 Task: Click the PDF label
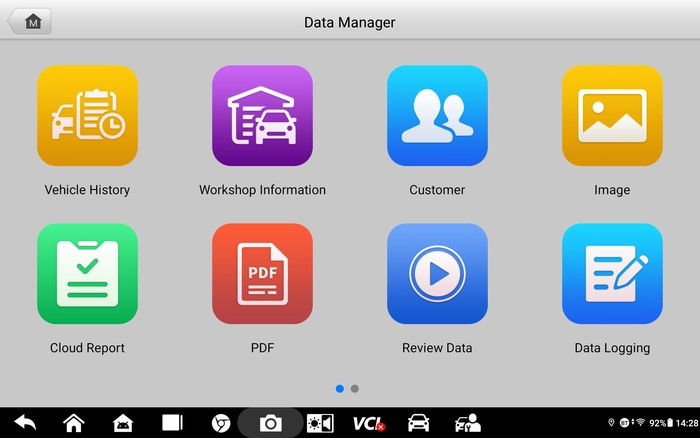click(262, 348)
